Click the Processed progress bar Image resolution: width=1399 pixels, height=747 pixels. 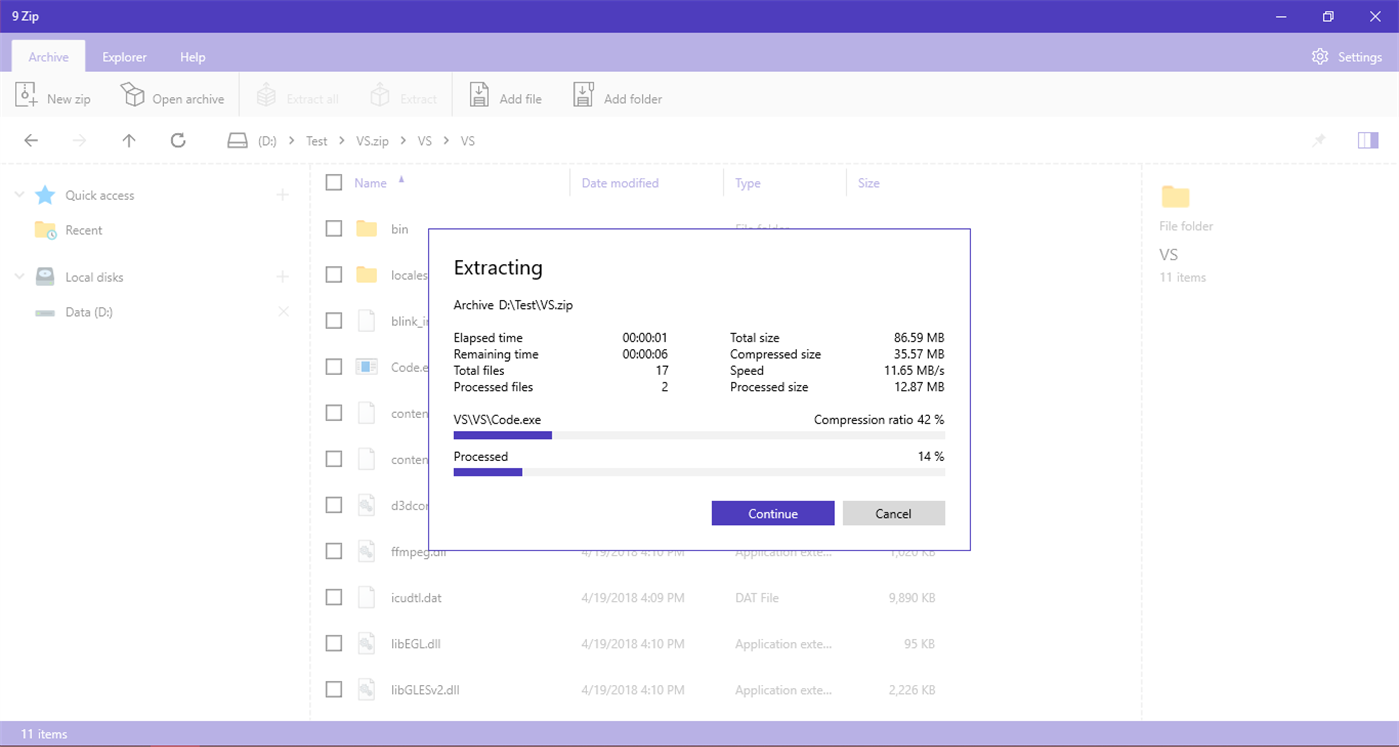[x=699, y=472]
